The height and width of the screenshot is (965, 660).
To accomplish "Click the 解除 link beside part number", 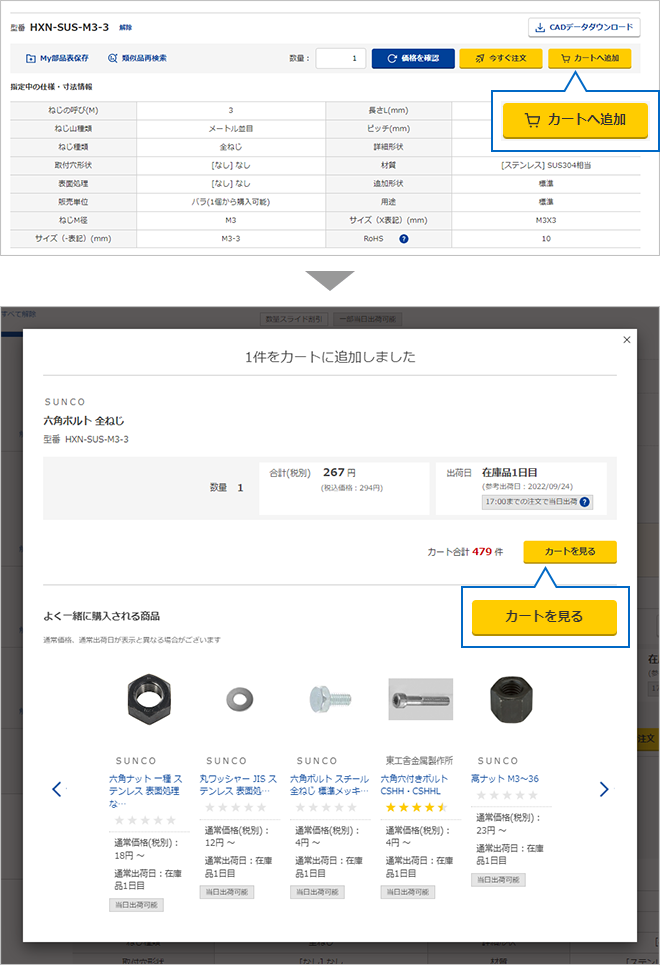I will pos(125,27).
